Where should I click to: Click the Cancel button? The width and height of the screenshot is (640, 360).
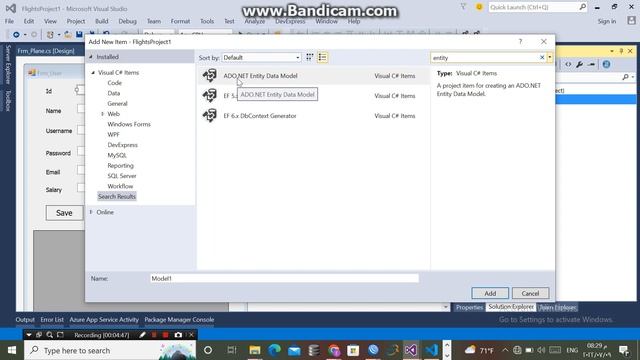pyautogui.click(x=530, y=293)
